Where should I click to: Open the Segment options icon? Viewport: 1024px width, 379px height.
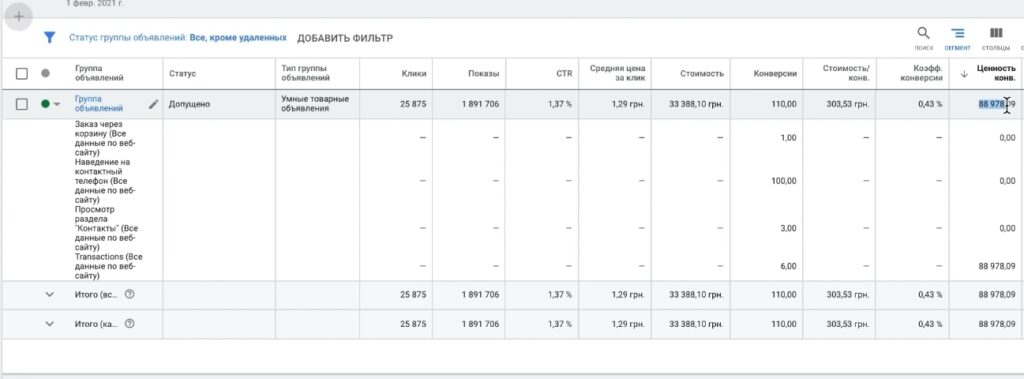(957, 33)
